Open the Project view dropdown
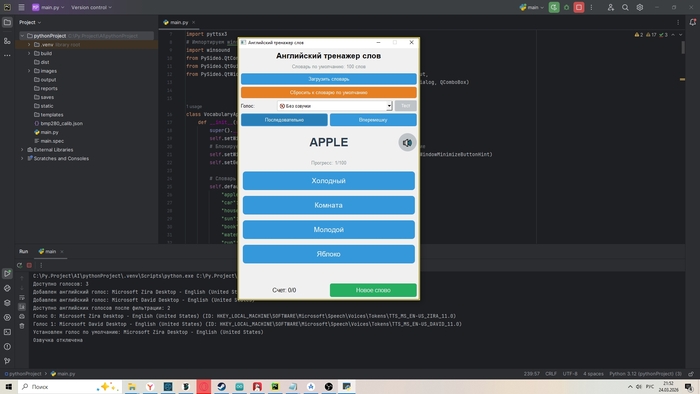The width and height of the screenshot is (700, 394). click(30, 22)
